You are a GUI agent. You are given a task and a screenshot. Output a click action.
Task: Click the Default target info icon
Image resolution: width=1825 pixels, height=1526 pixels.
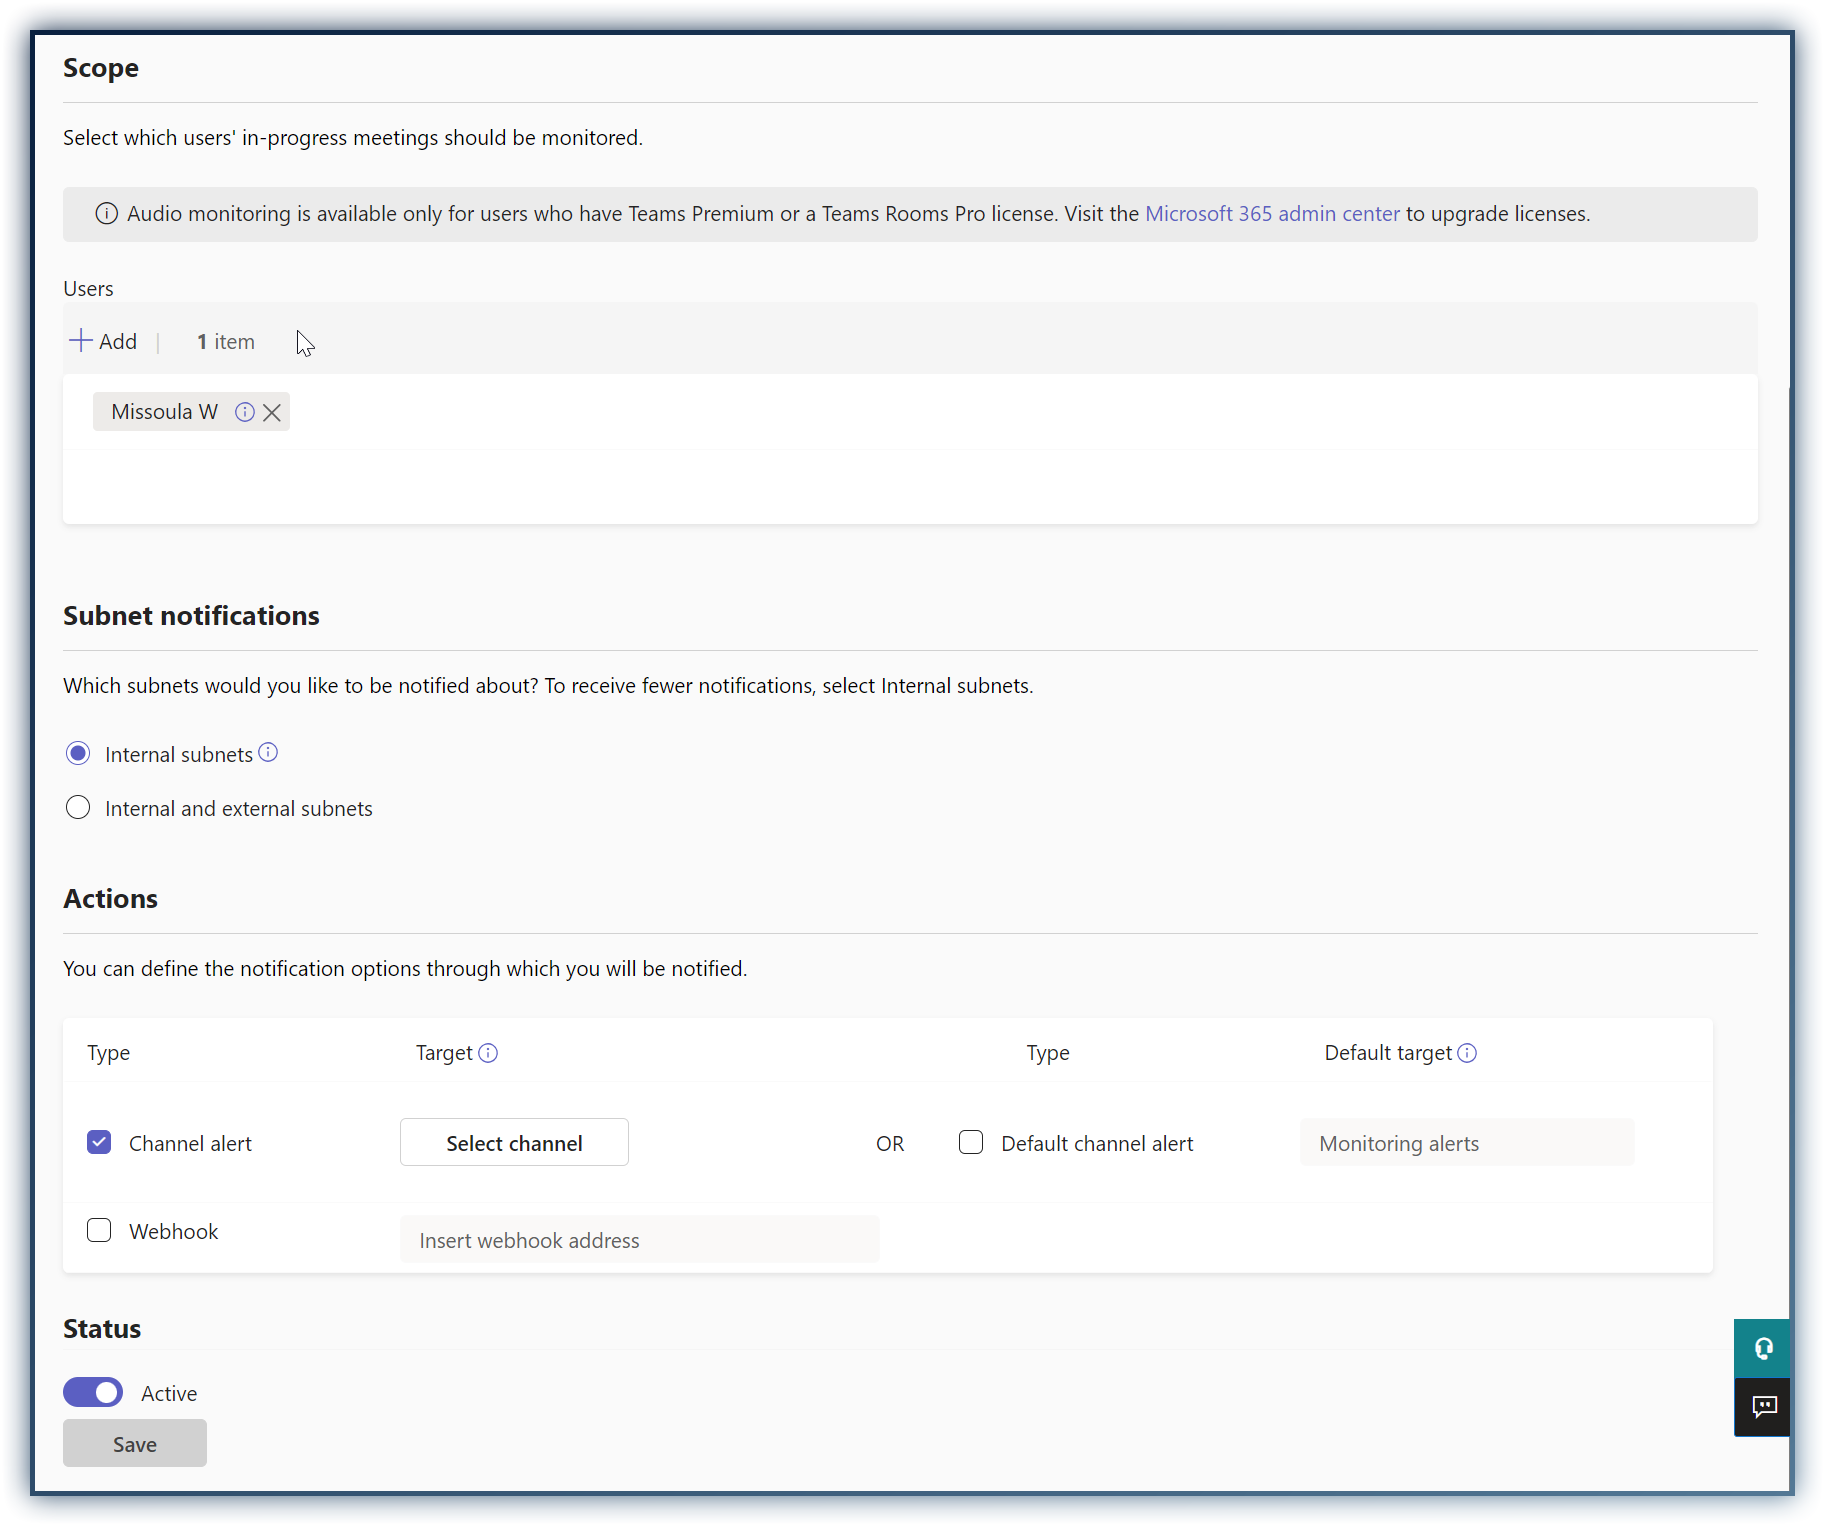coord(1467,1053)
